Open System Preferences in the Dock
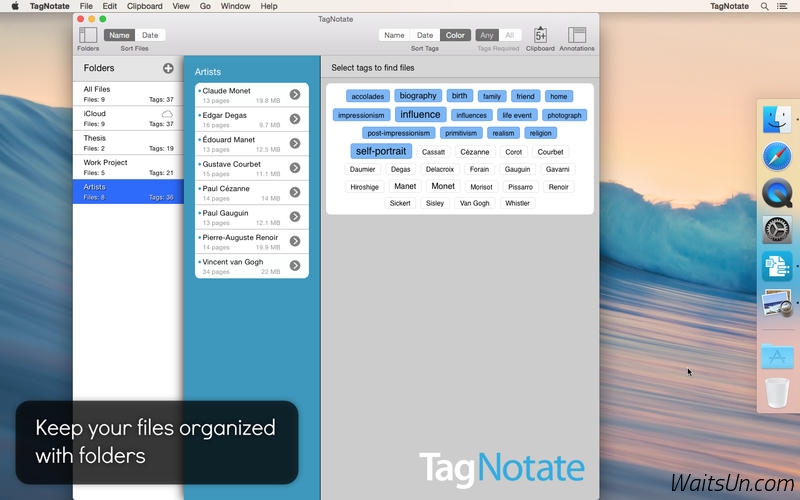This screenshot has height=500, width=800. click(777, 230)
